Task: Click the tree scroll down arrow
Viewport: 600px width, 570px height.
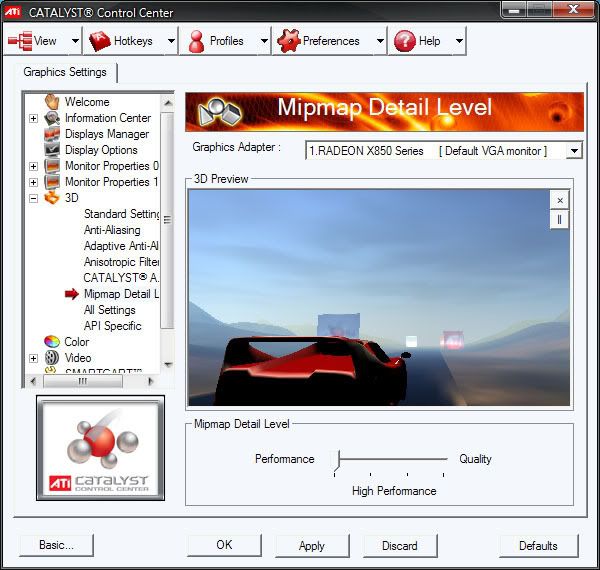Action: pos(168,364)
